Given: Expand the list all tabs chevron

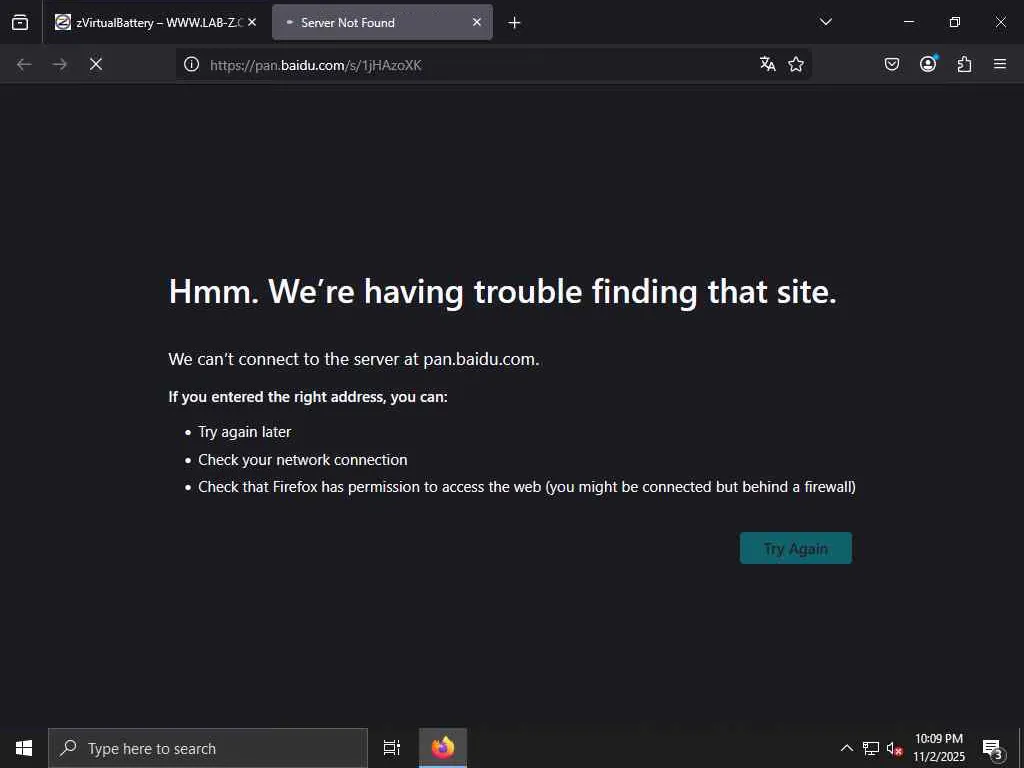Looking at the screenshot, I should coord(825,22).
